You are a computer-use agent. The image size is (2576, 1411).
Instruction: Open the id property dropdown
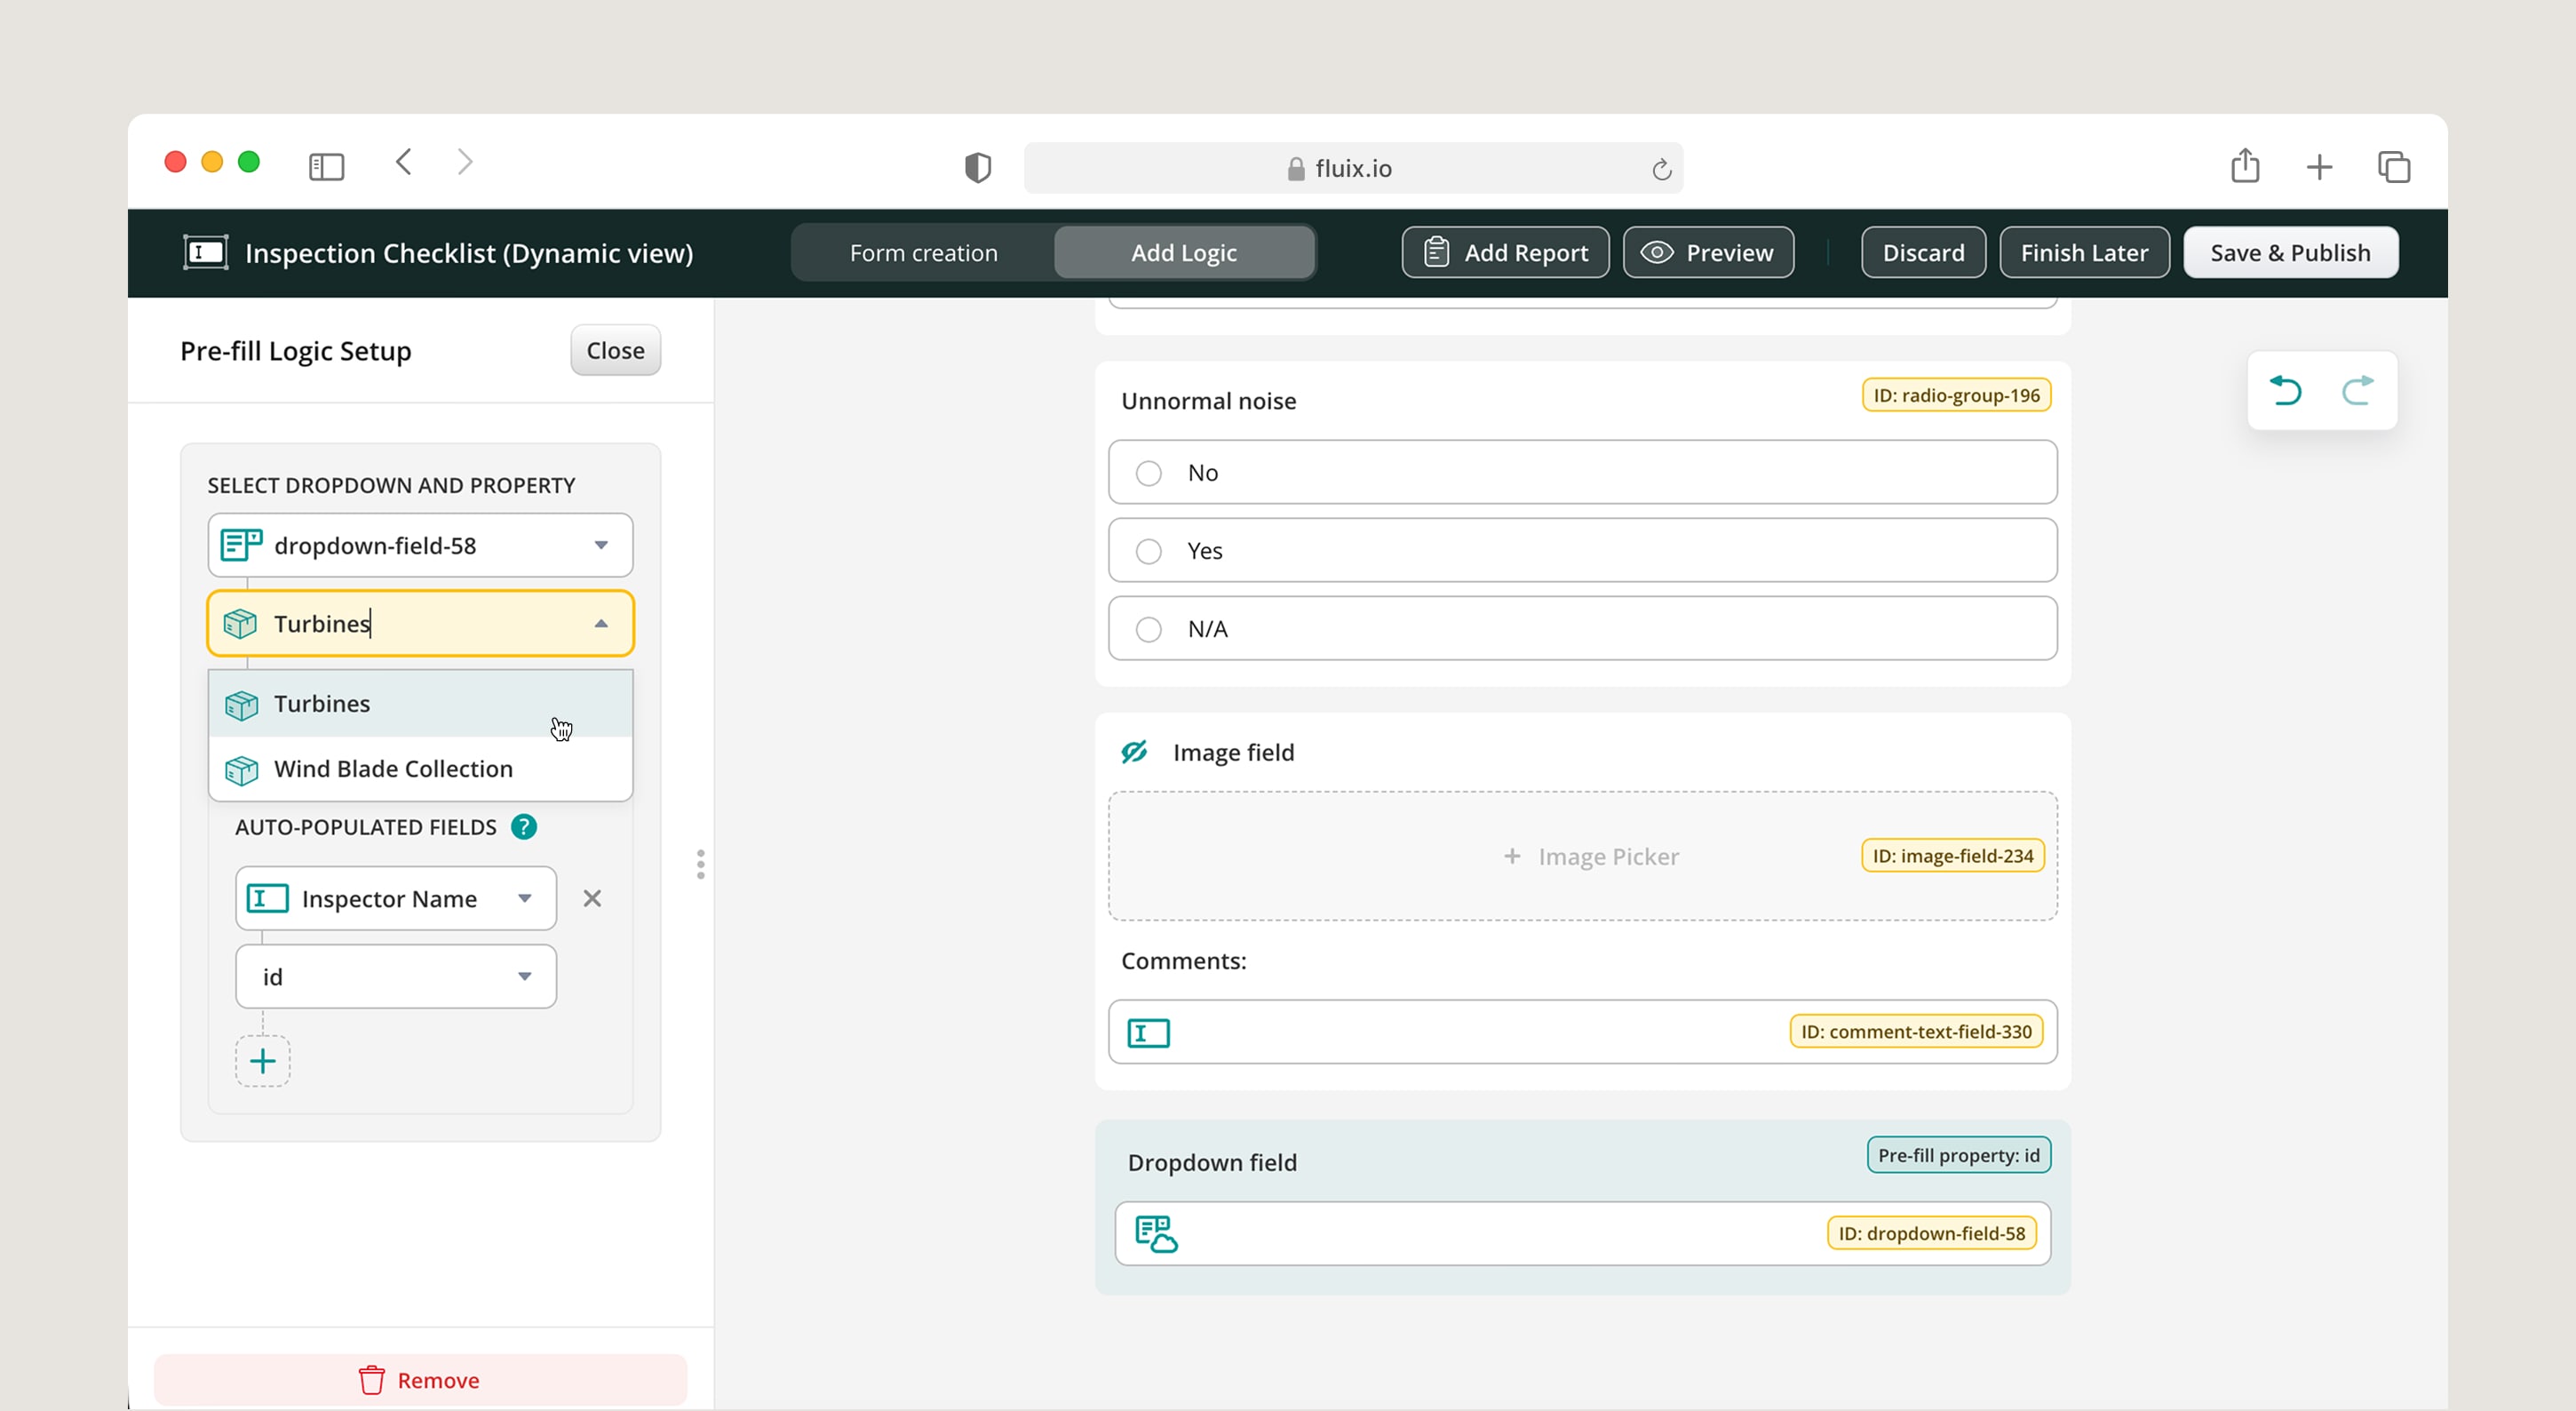[524, 976]
